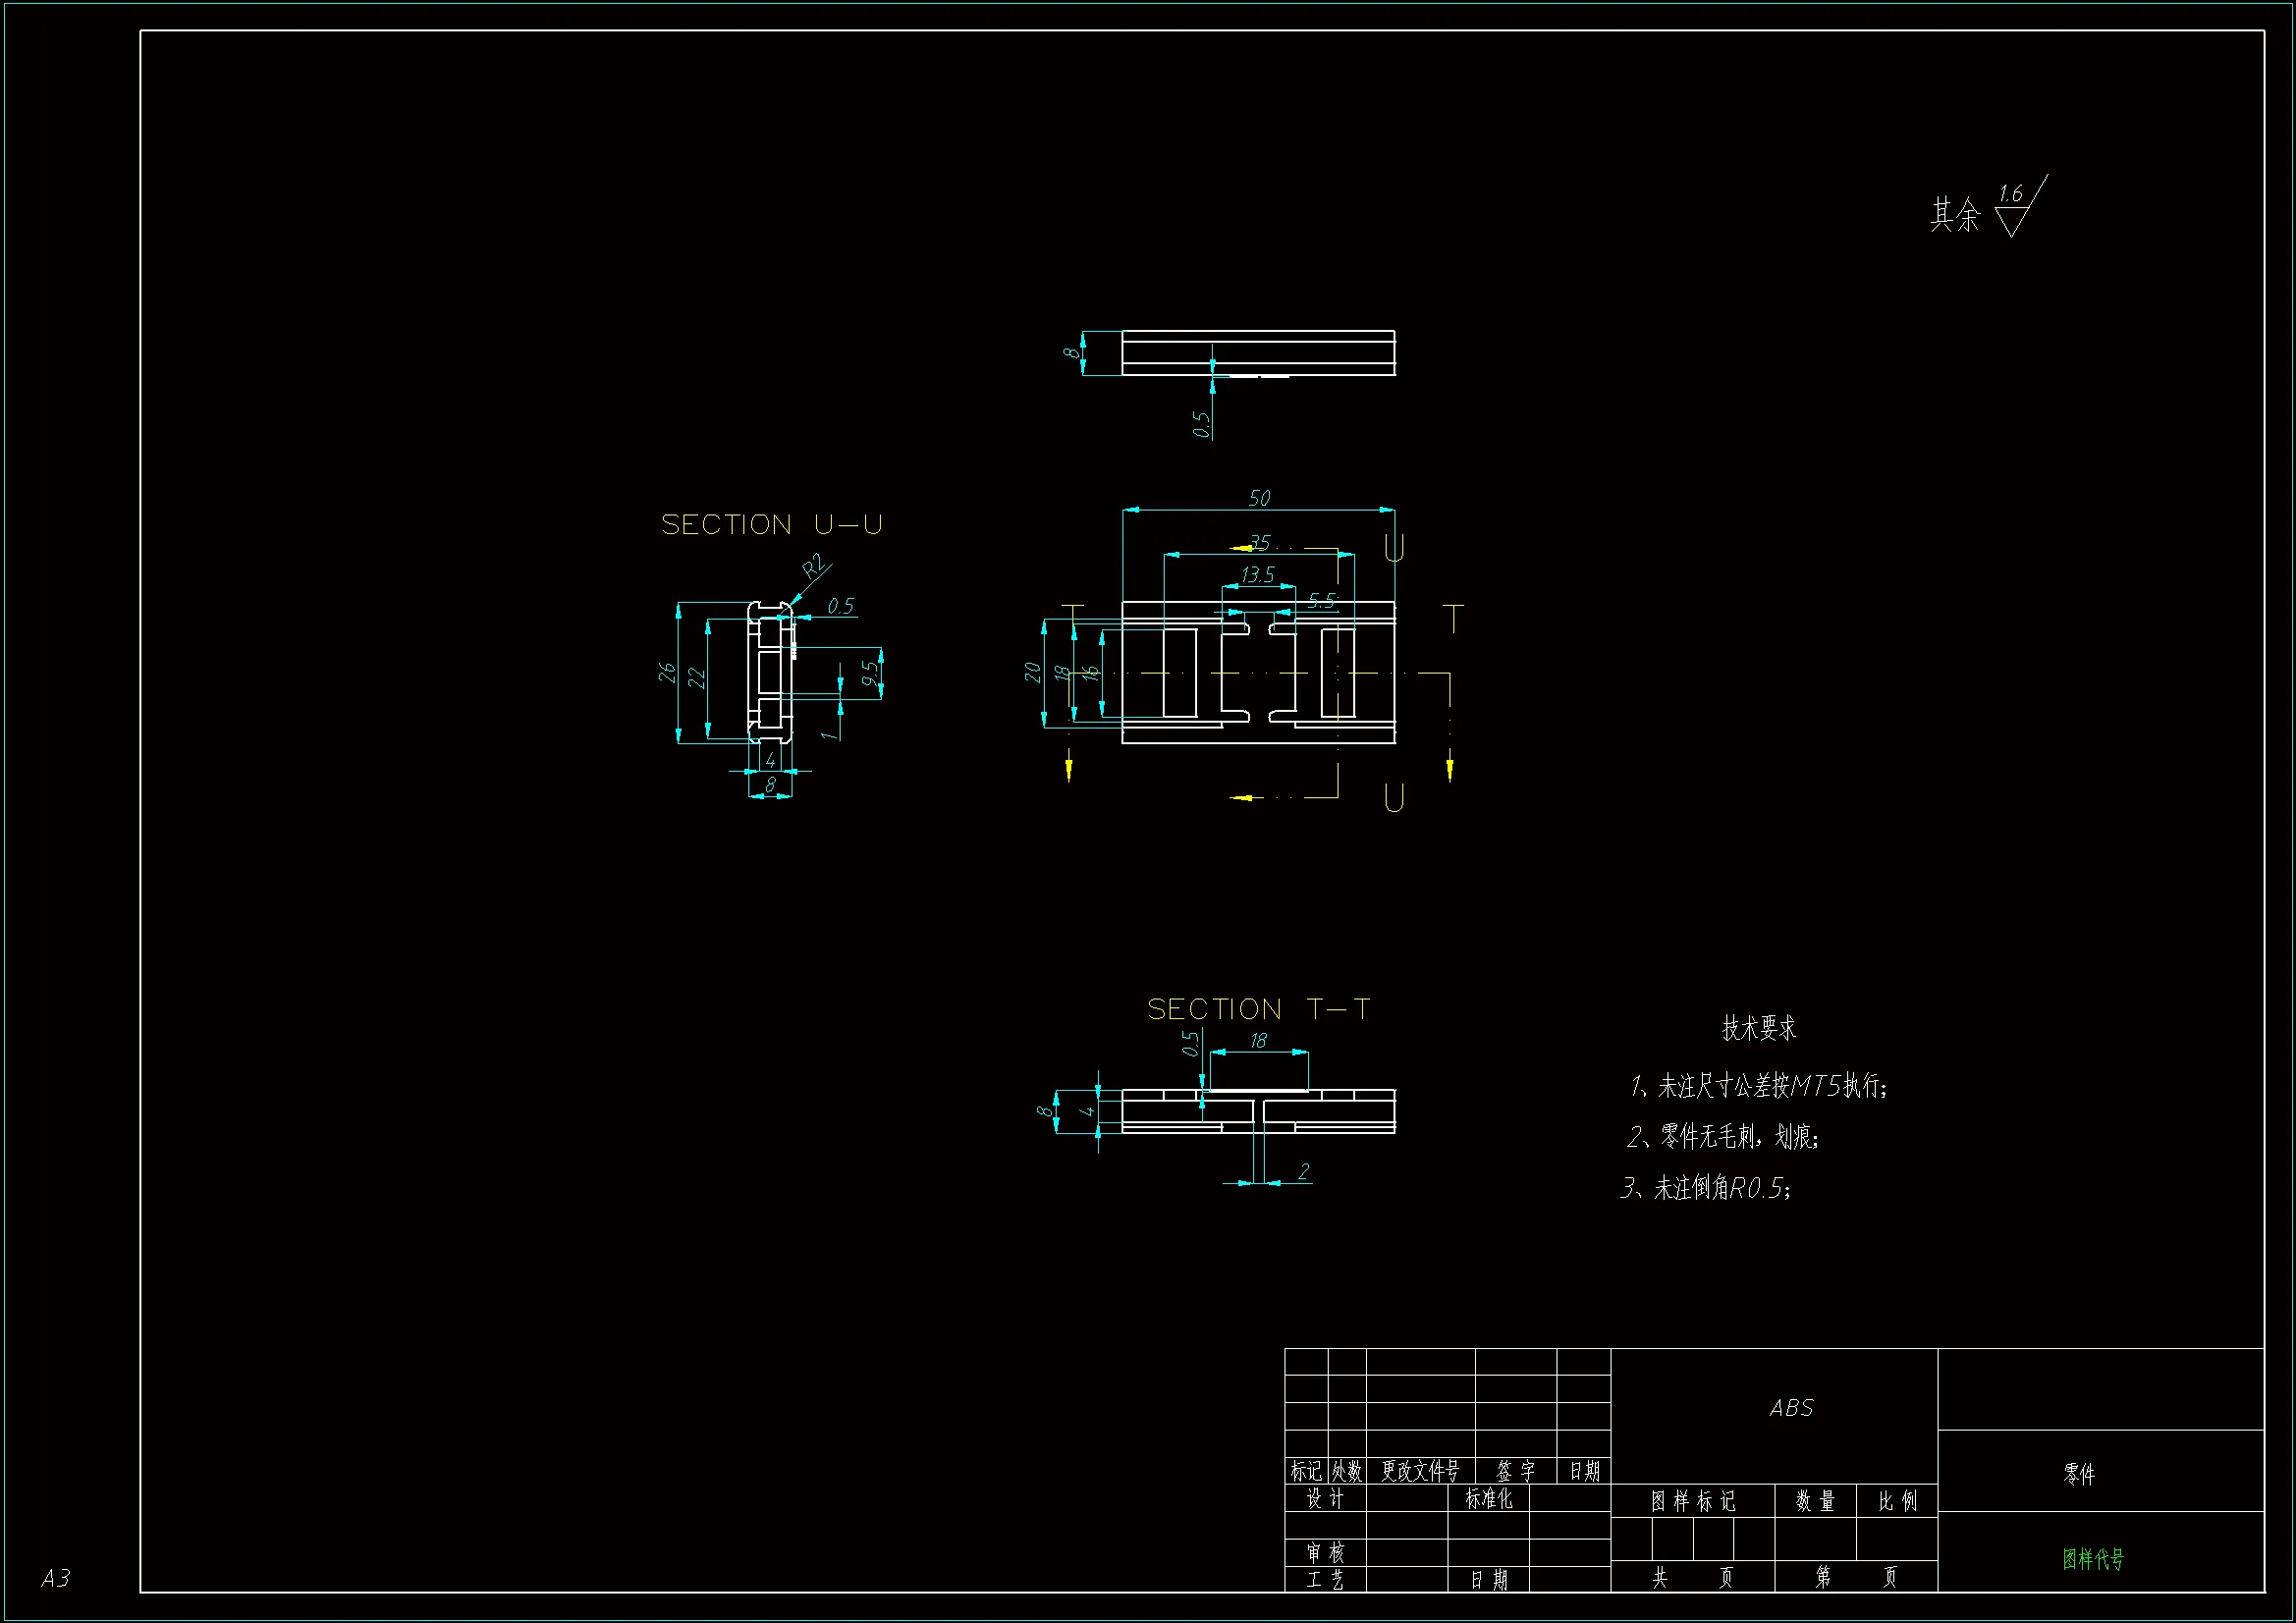
Task: Select the 50 width dimension text
Action: pos(1259,498)
